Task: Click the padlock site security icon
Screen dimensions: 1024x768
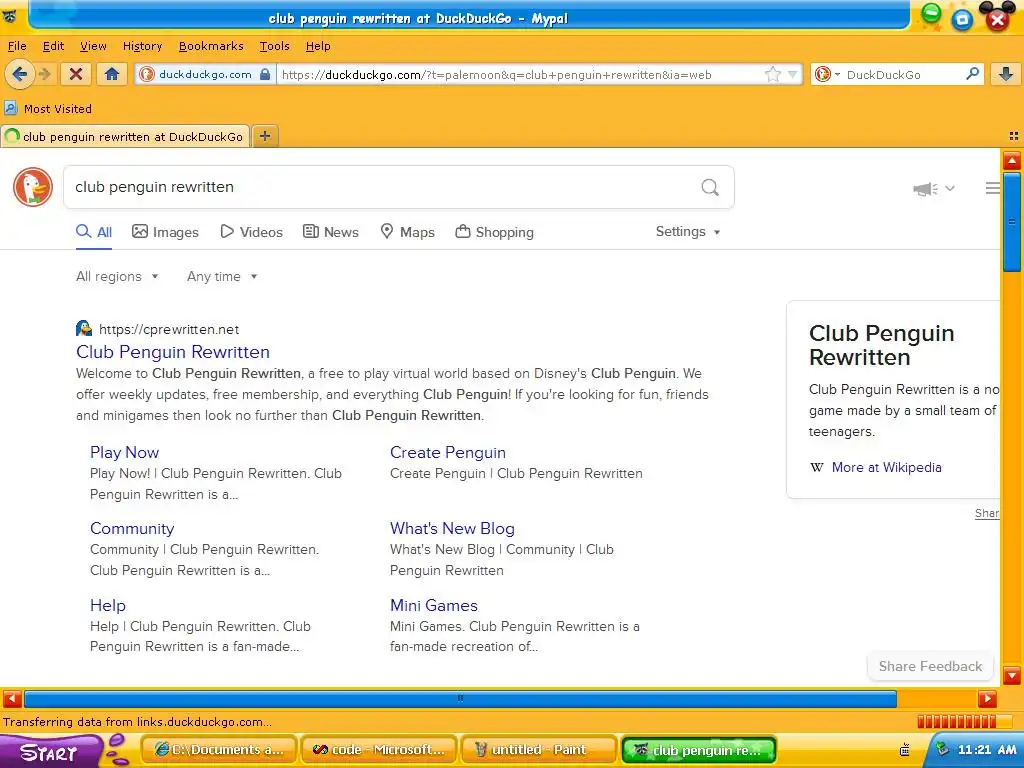Action: coord(264,74)
